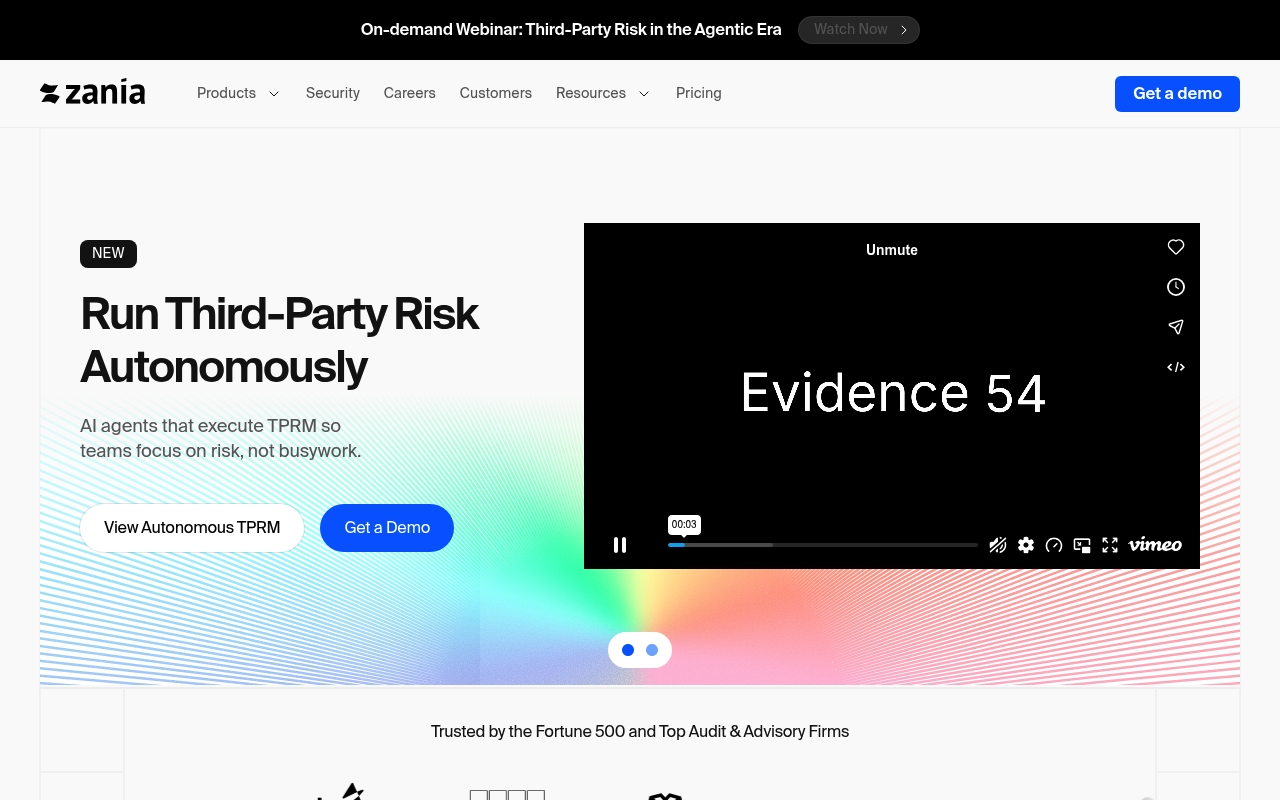Open the Pricing page
1280x800 pixels.
[x=699, y=93]
